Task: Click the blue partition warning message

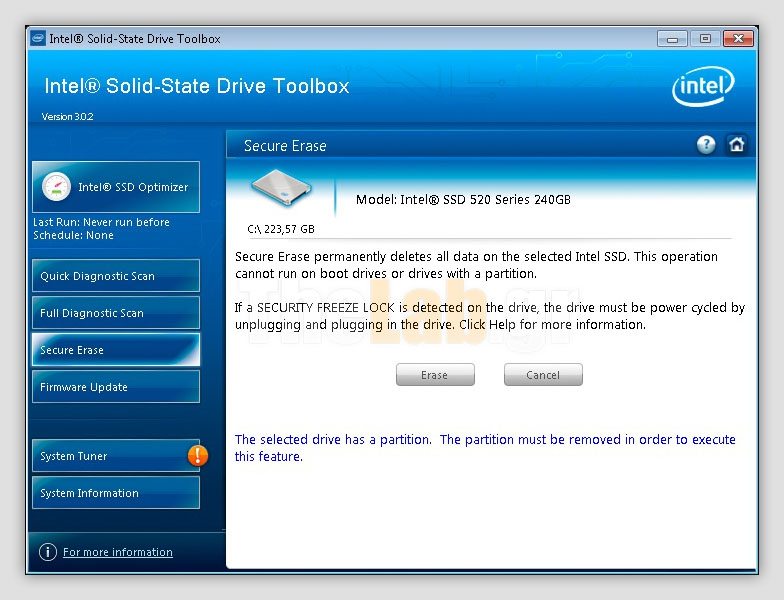Action: pos(485,448)
